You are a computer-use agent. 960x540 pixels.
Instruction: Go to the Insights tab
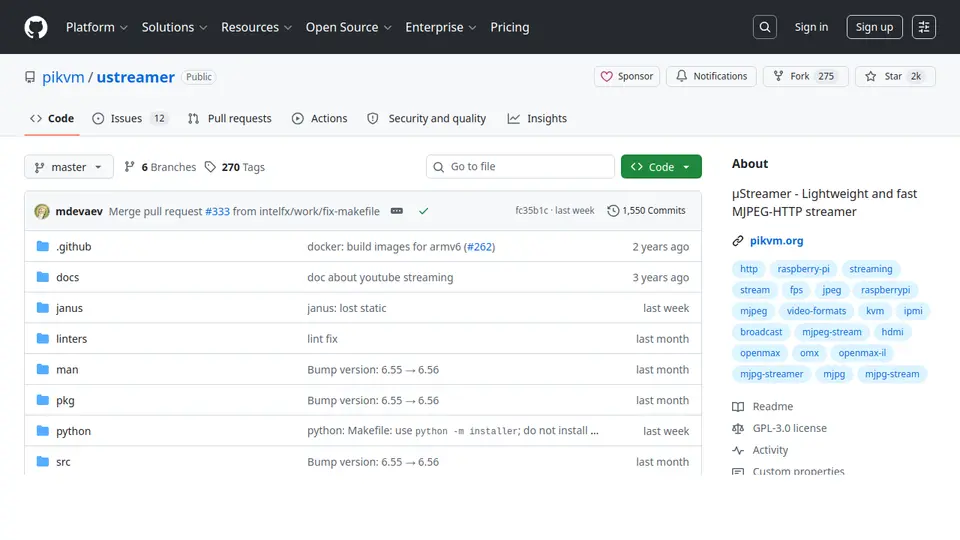pyautogui.click(x=537, y=119)
